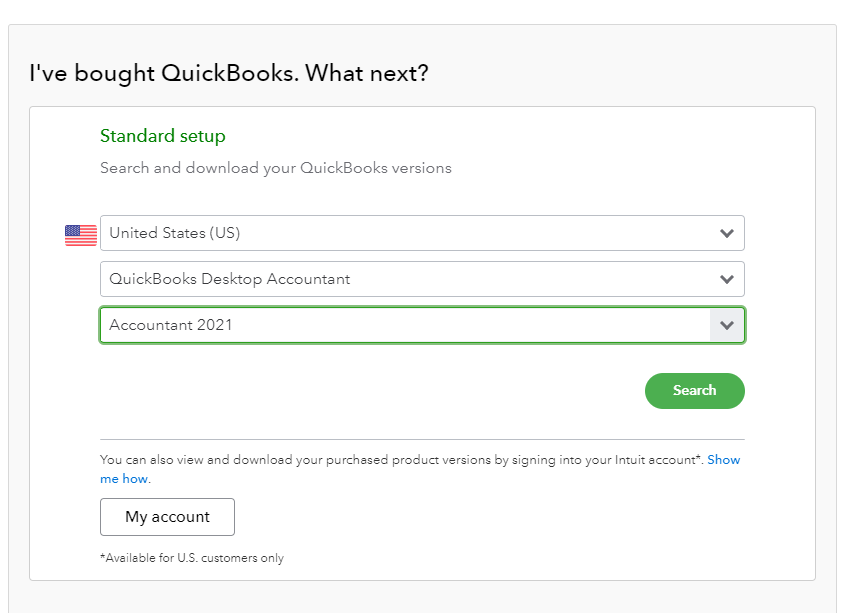The height and width of the screenshot is (613, 854).
Task: Click the 'signing into your Intuit account' sentence
Action: (400, 460)
